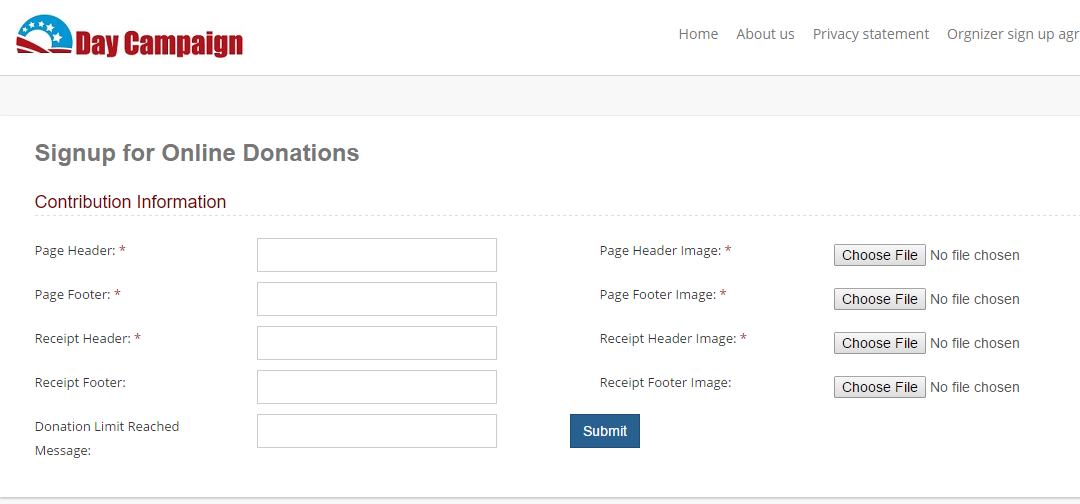The width and height of the screenshot is (1080, 504).
Task: Open Orgnizer sign up agreement link
Action: click(1013, 34)
